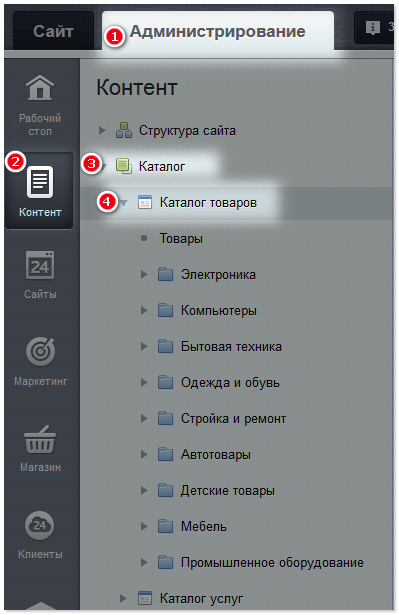Select the Каталог tree item
Image resolution: width=399 pixels, height=615 pixels.
coord(162,166)
